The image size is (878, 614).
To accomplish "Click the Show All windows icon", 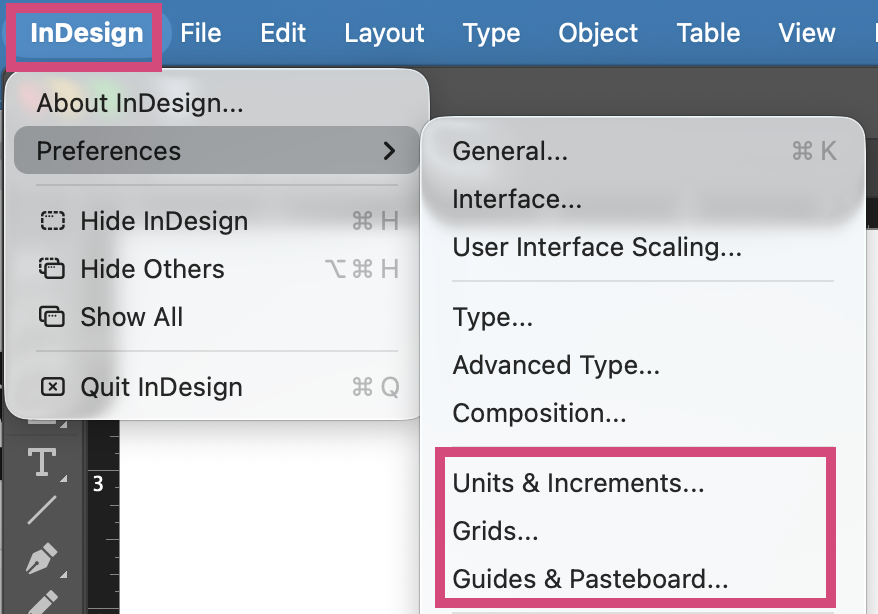I will [x=52, y=316].
